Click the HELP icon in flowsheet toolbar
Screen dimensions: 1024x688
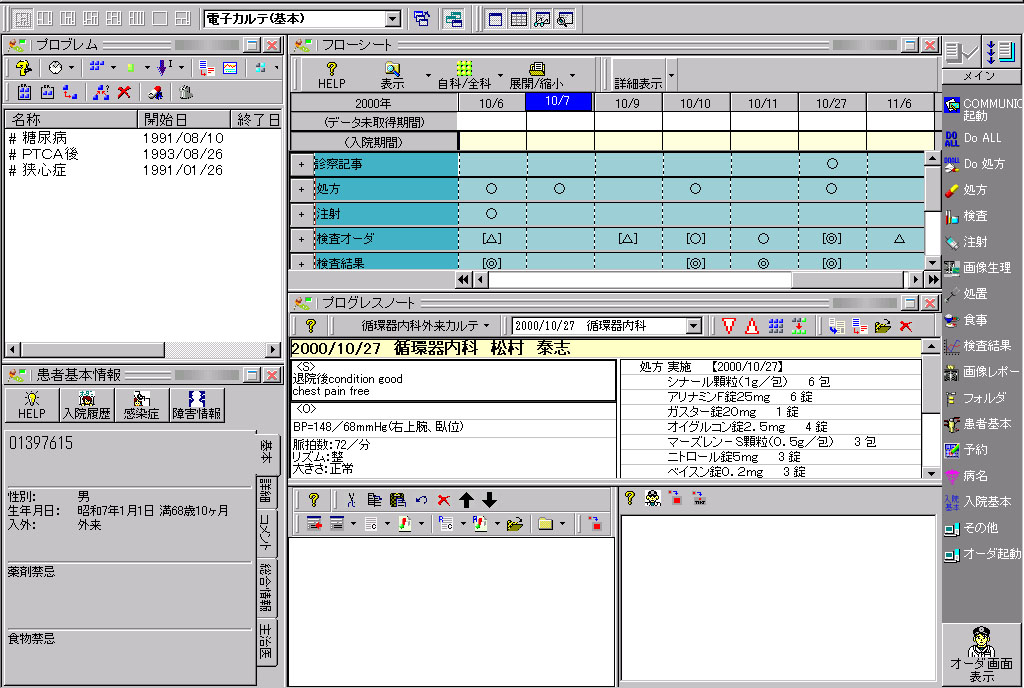(x=332, y=75)
